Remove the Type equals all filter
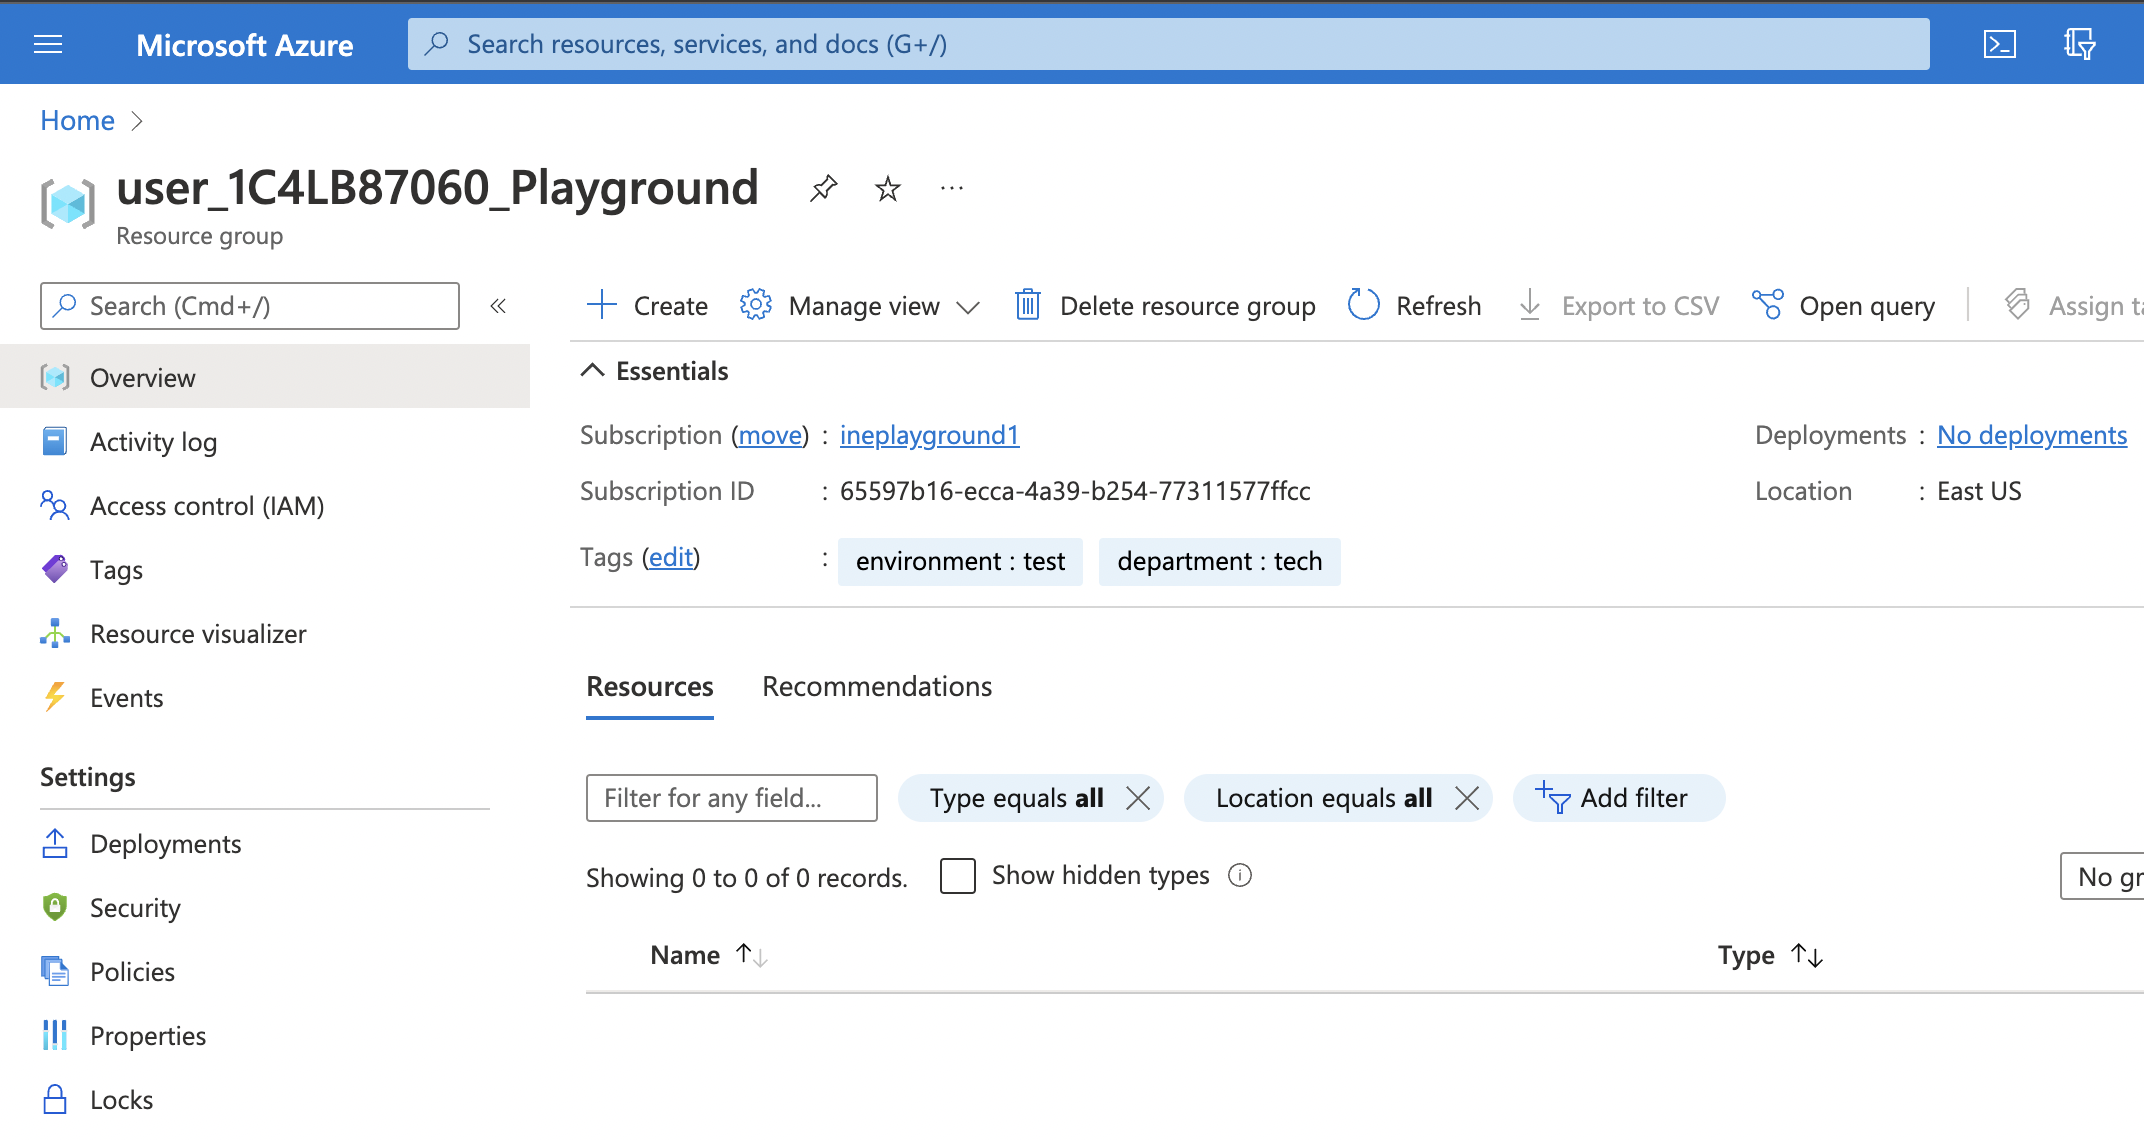The image size is (2144, 1140). 1138,798
